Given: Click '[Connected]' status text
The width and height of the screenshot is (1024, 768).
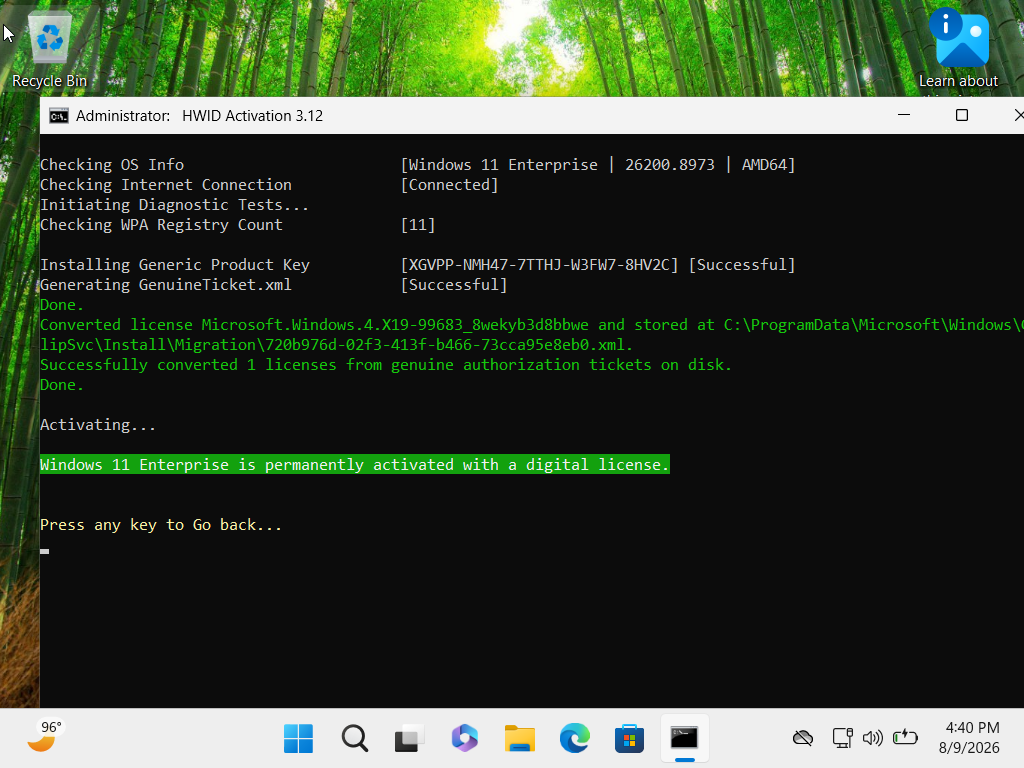Looking at the screenshot, I should click(449, 185).
